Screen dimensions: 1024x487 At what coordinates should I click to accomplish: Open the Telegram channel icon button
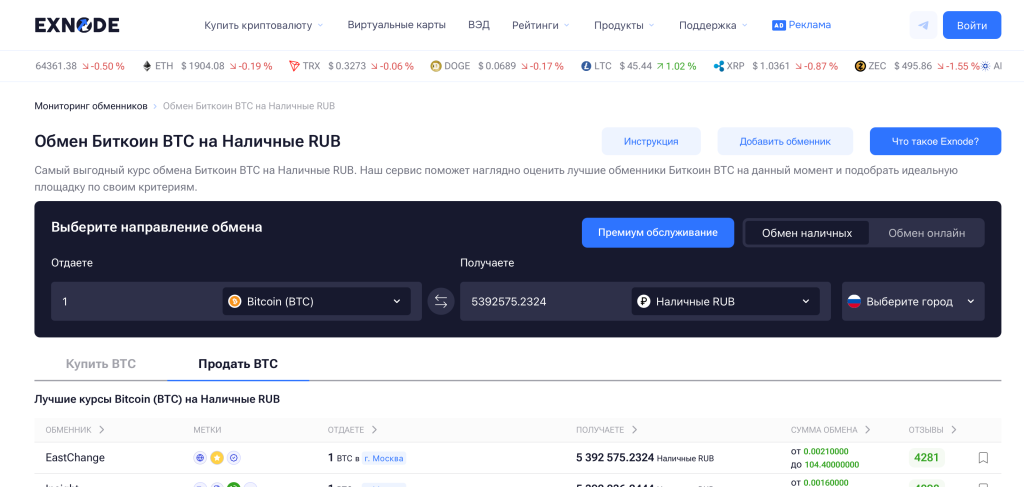(x=923, y=25)
